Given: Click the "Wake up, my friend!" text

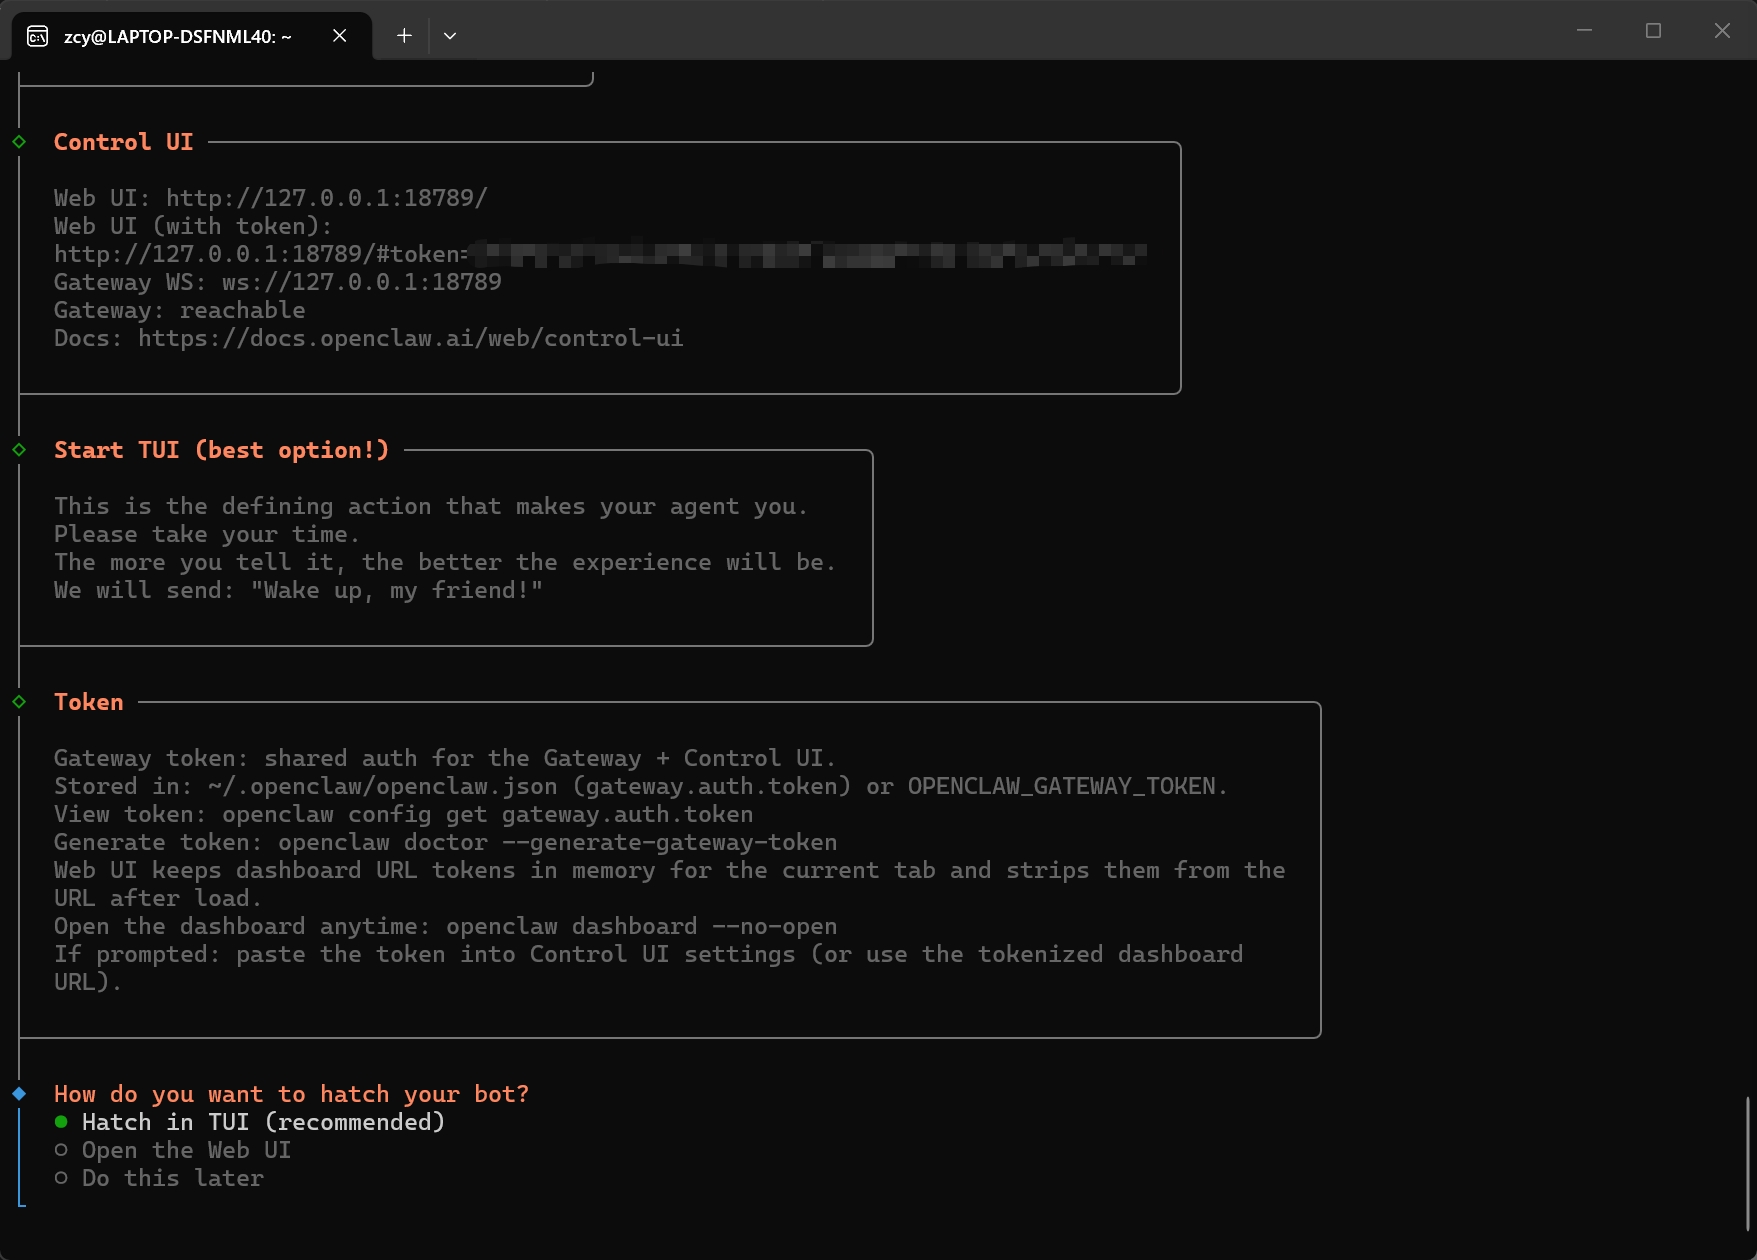Looking at the screenshot, I should tap(397, 590).
